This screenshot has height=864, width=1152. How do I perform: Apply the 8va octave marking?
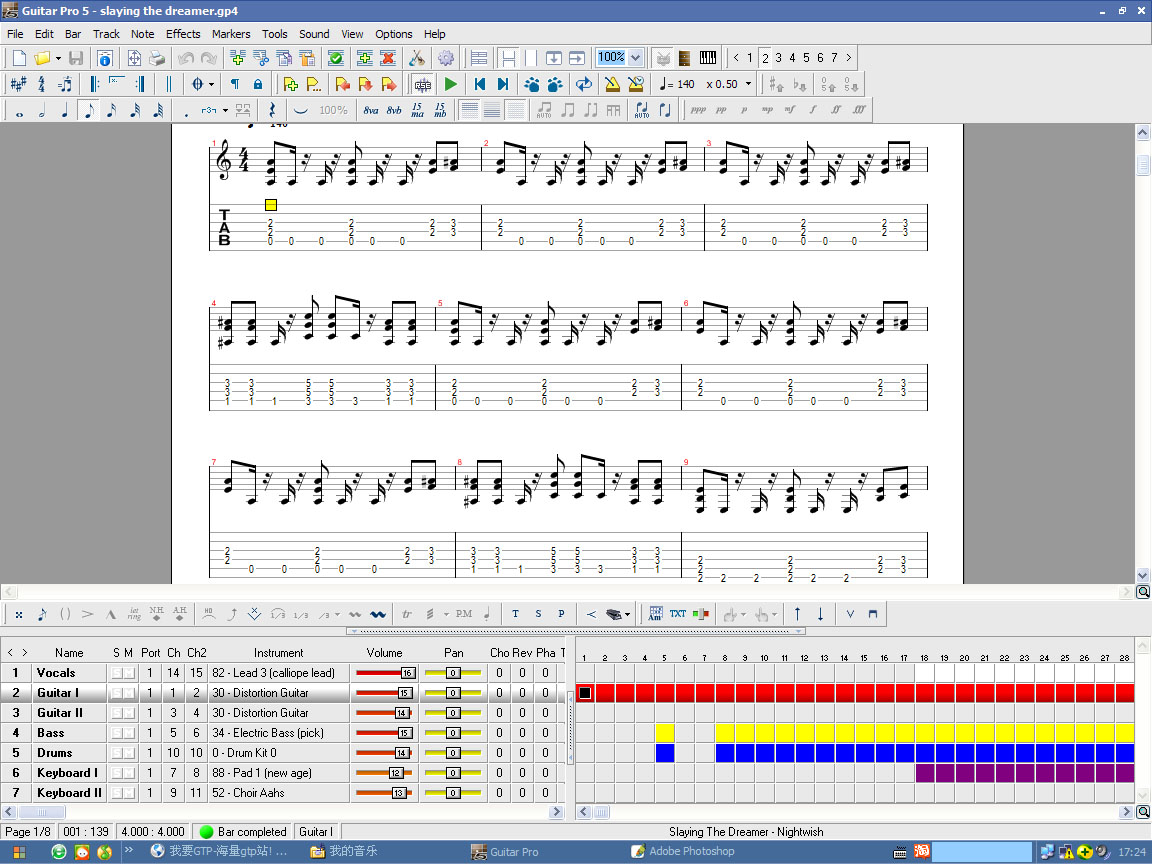(x=371, y=110)
